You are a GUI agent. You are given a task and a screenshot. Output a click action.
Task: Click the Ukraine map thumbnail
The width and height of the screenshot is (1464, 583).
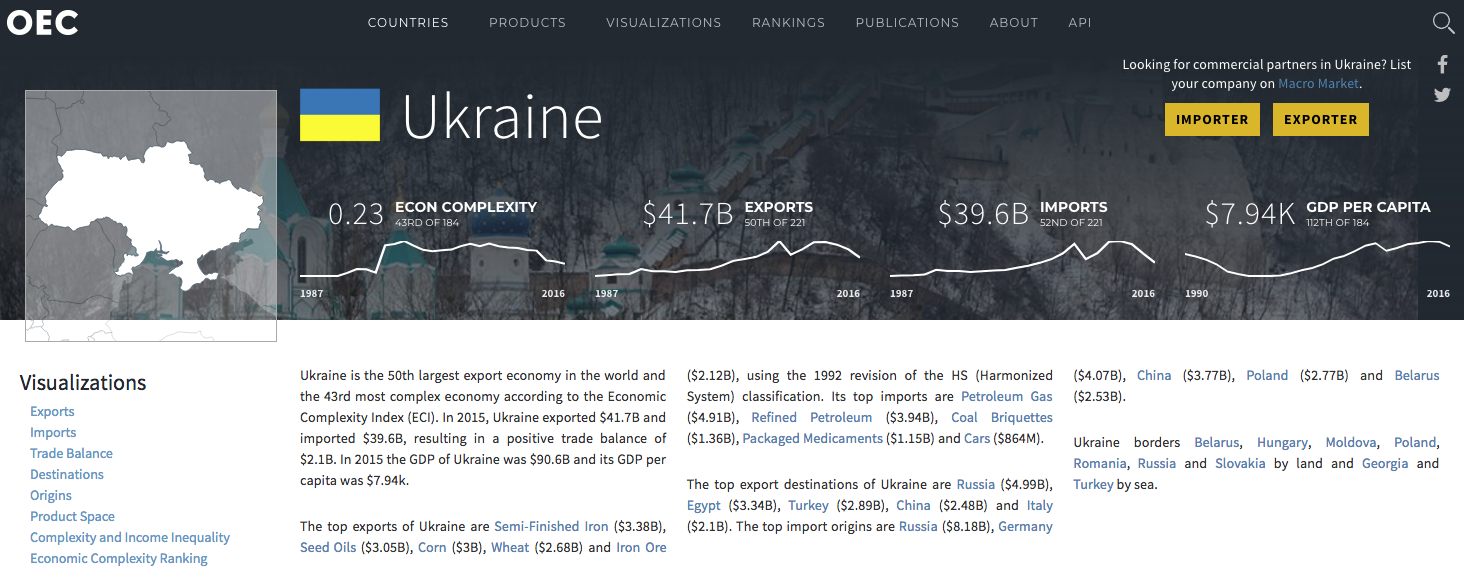point(151,216)
